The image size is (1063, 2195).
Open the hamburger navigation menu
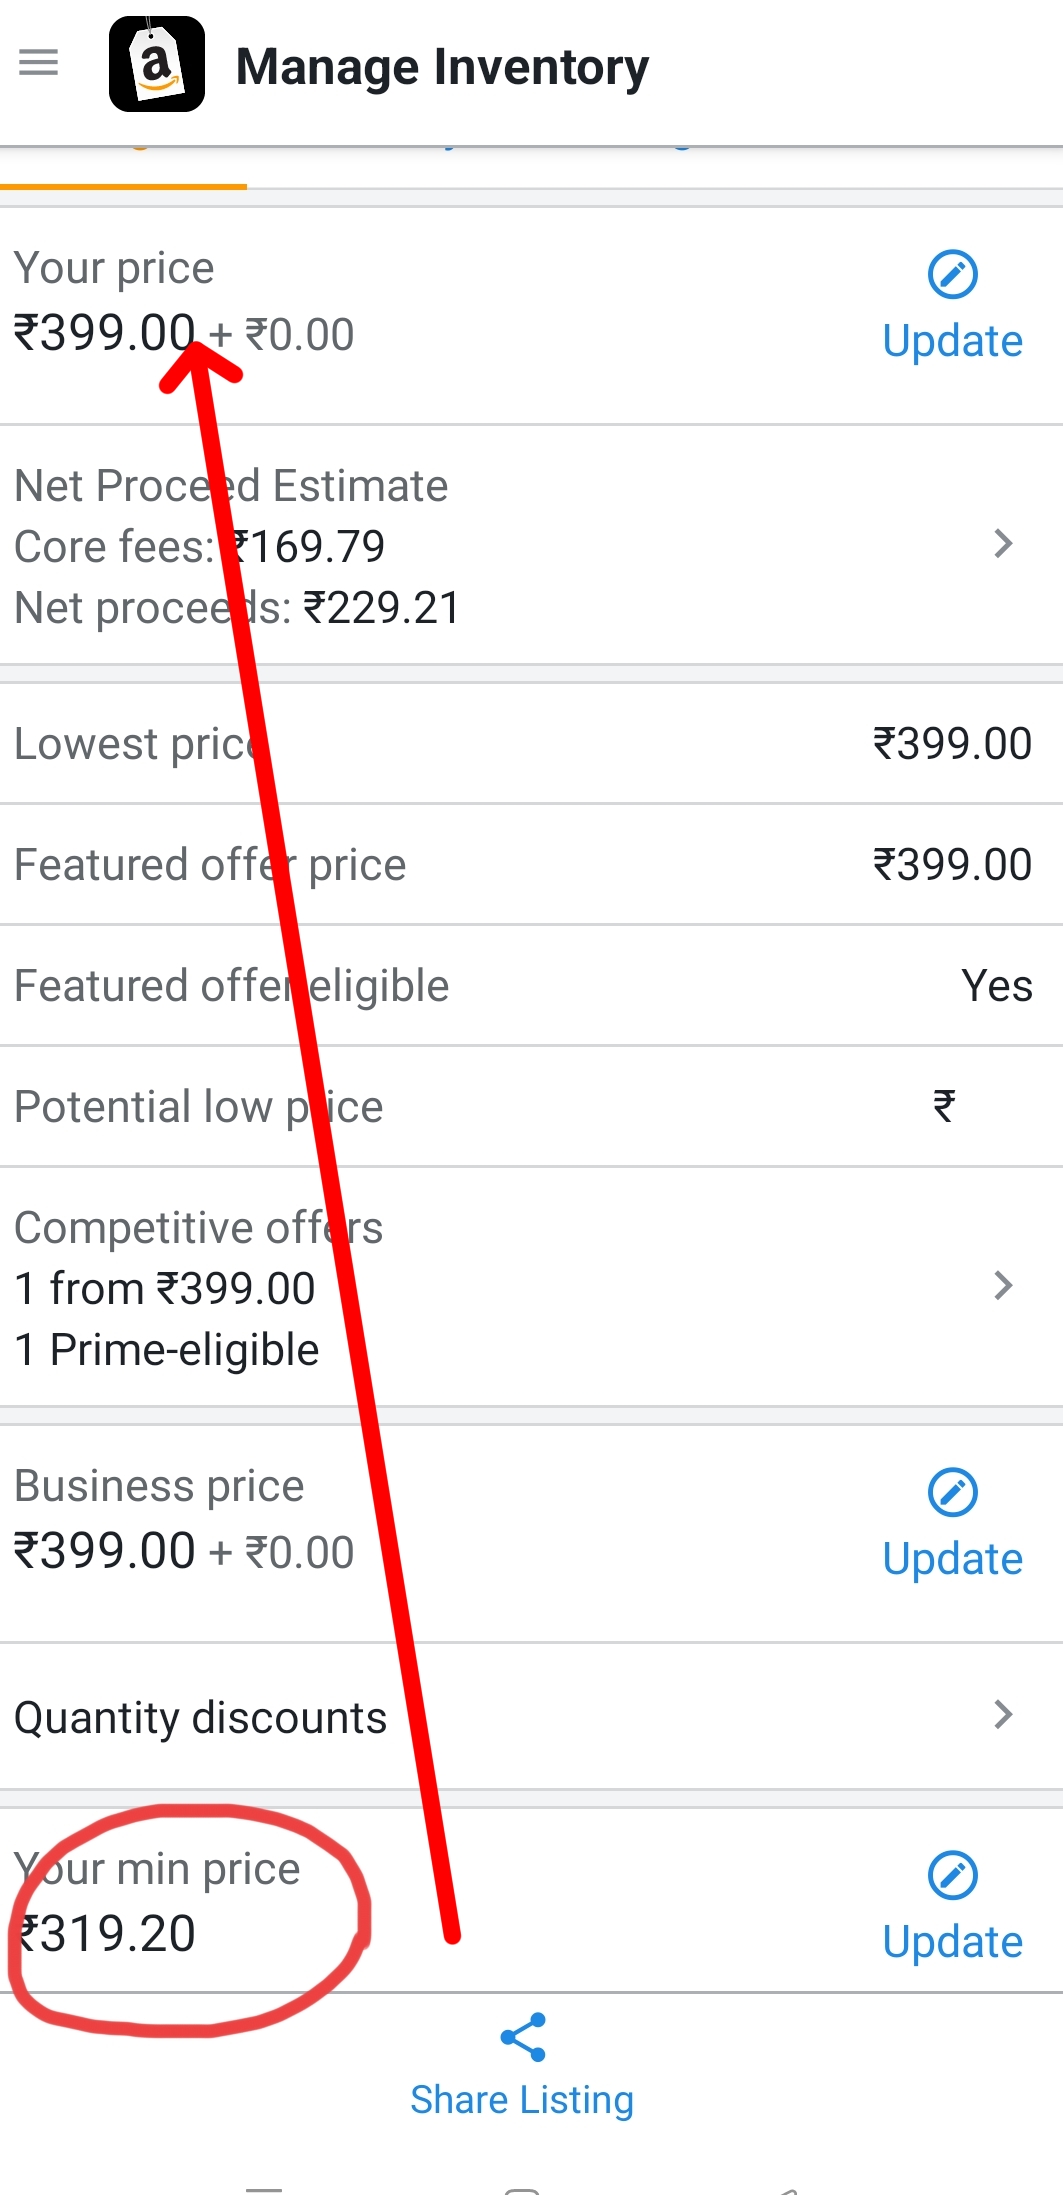click(39, 64)
